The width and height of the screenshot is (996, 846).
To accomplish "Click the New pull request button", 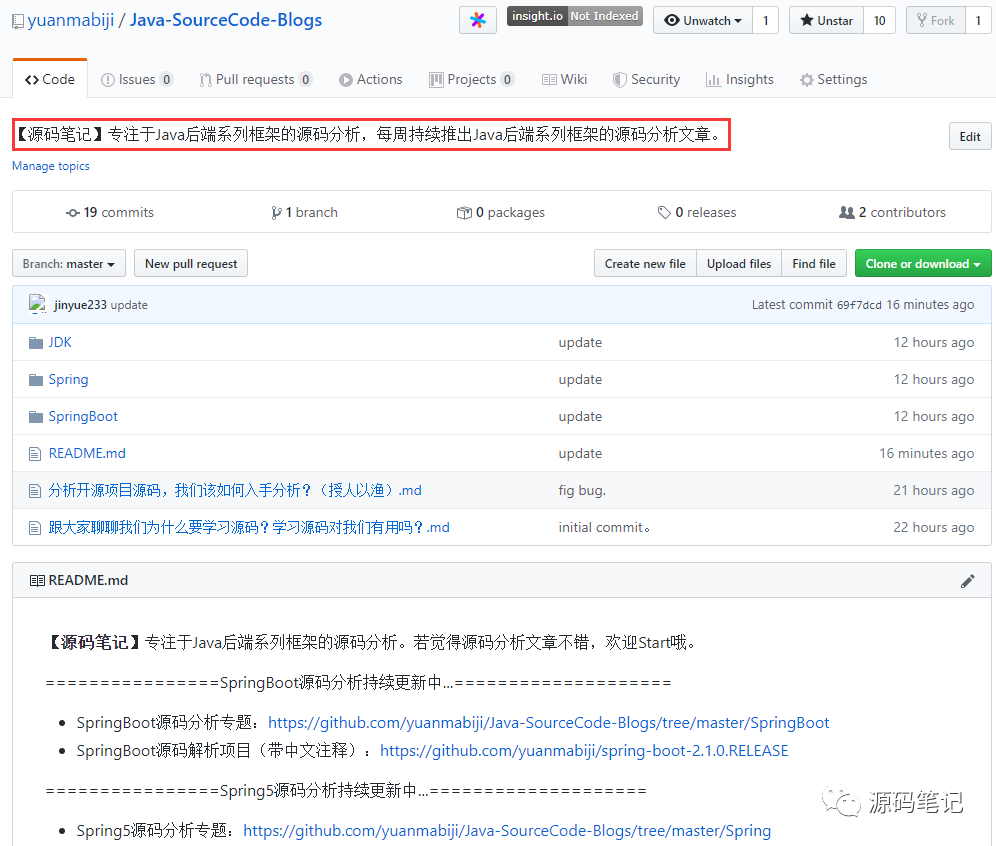I will point(190,263).
